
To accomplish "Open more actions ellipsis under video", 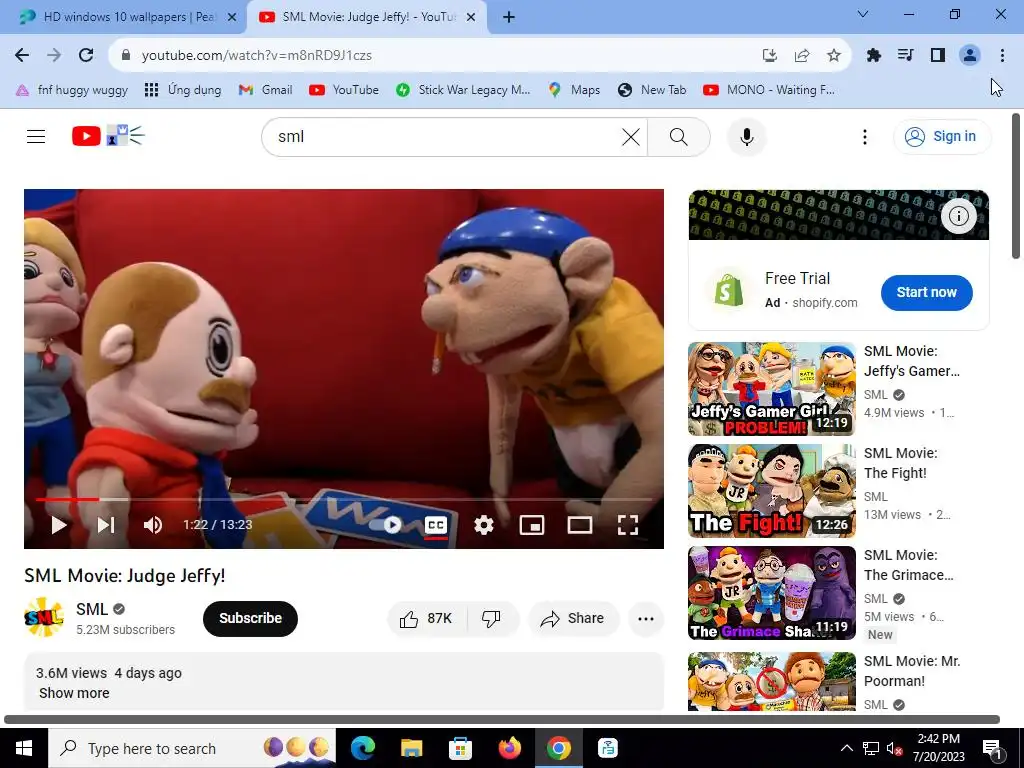I will click(646, 618).
